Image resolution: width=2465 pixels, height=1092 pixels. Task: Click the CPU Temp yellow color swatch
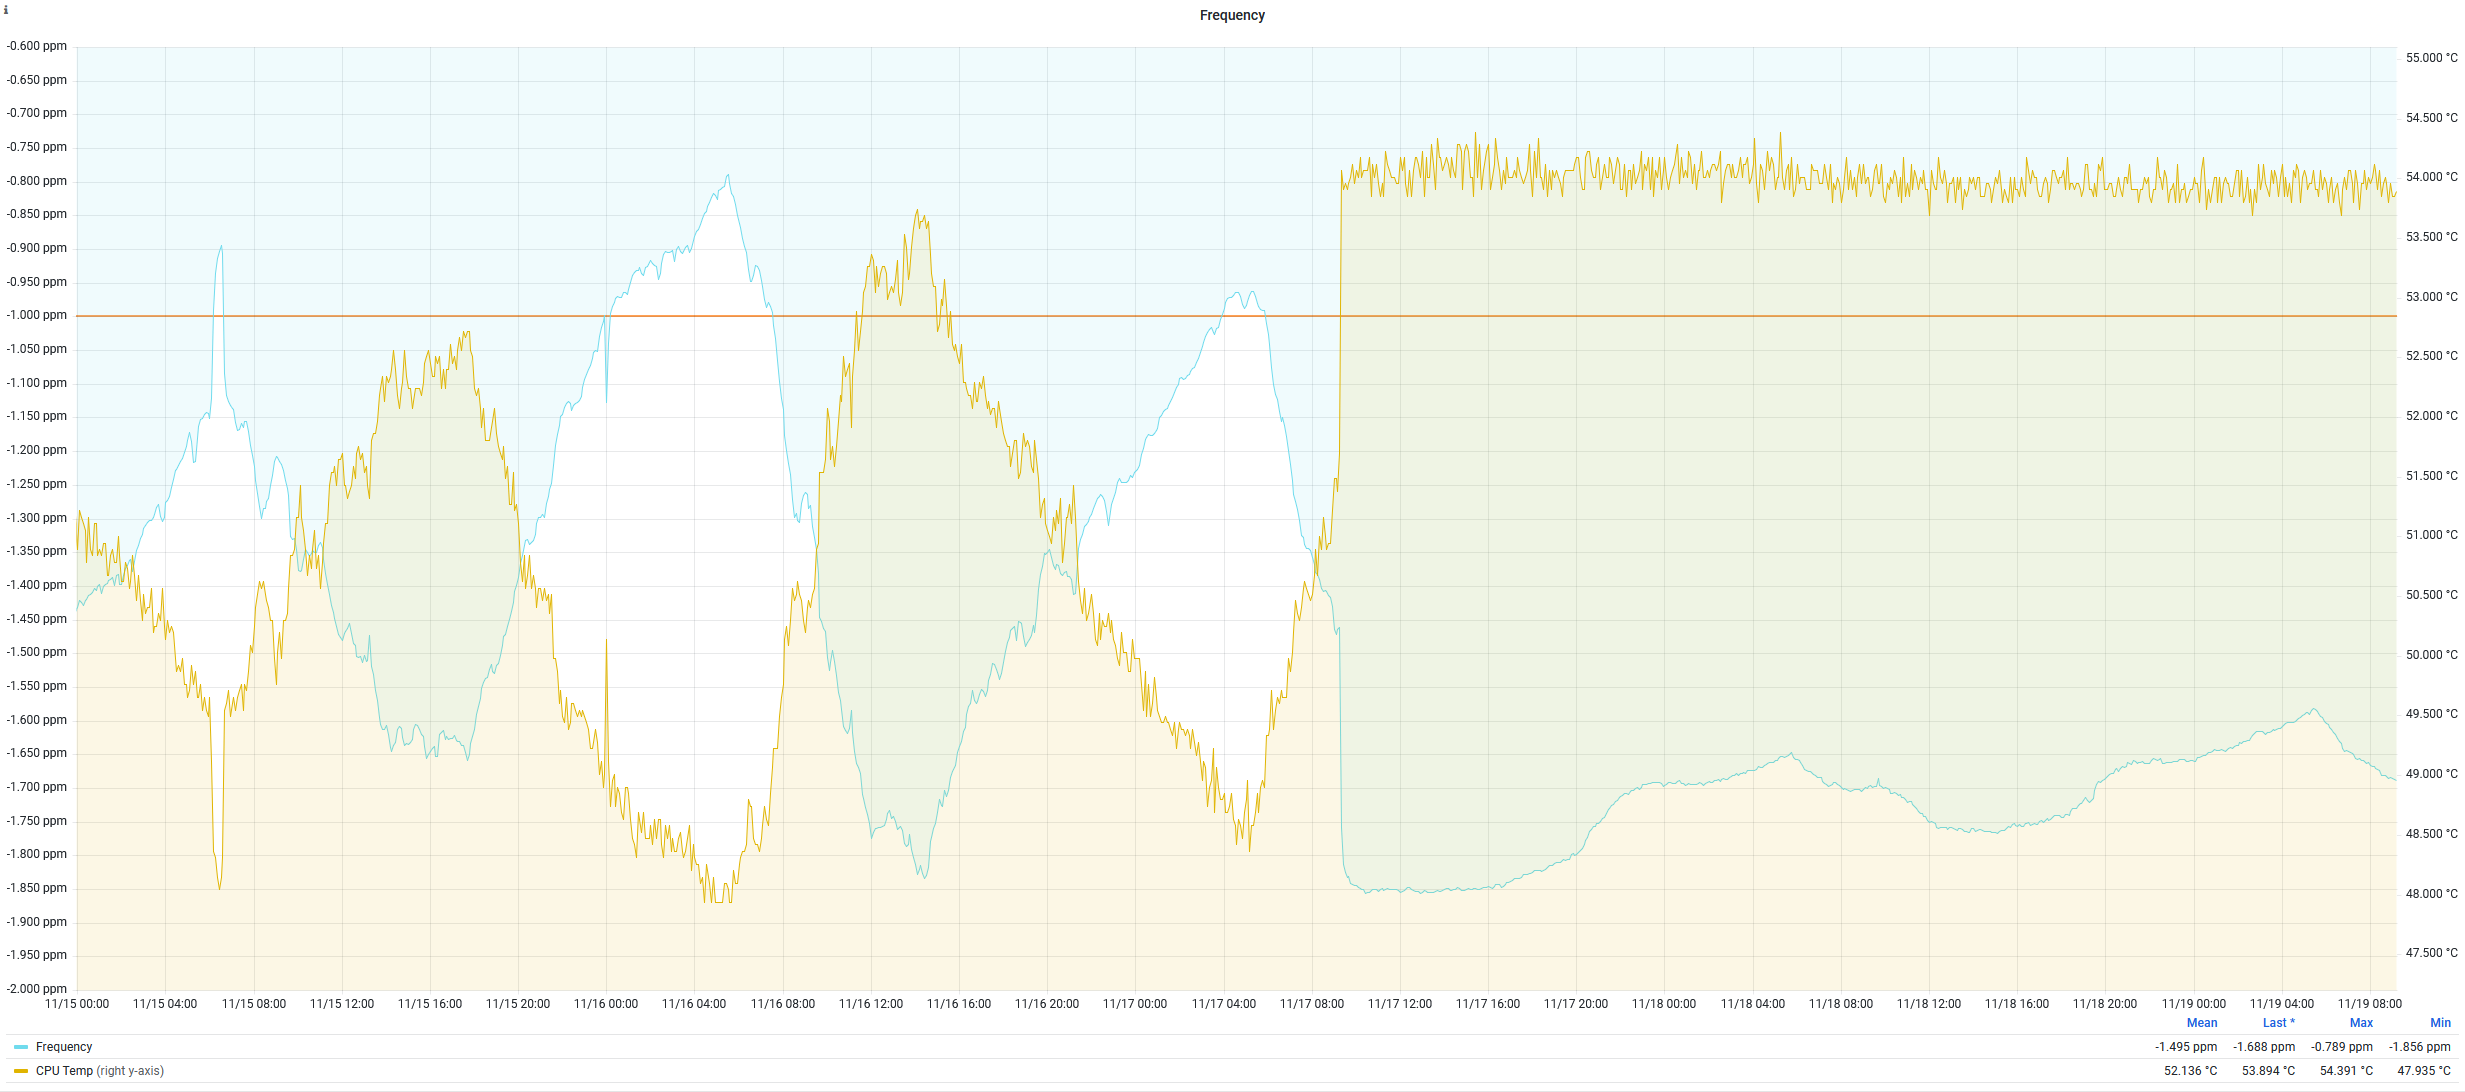point(21,1071)
